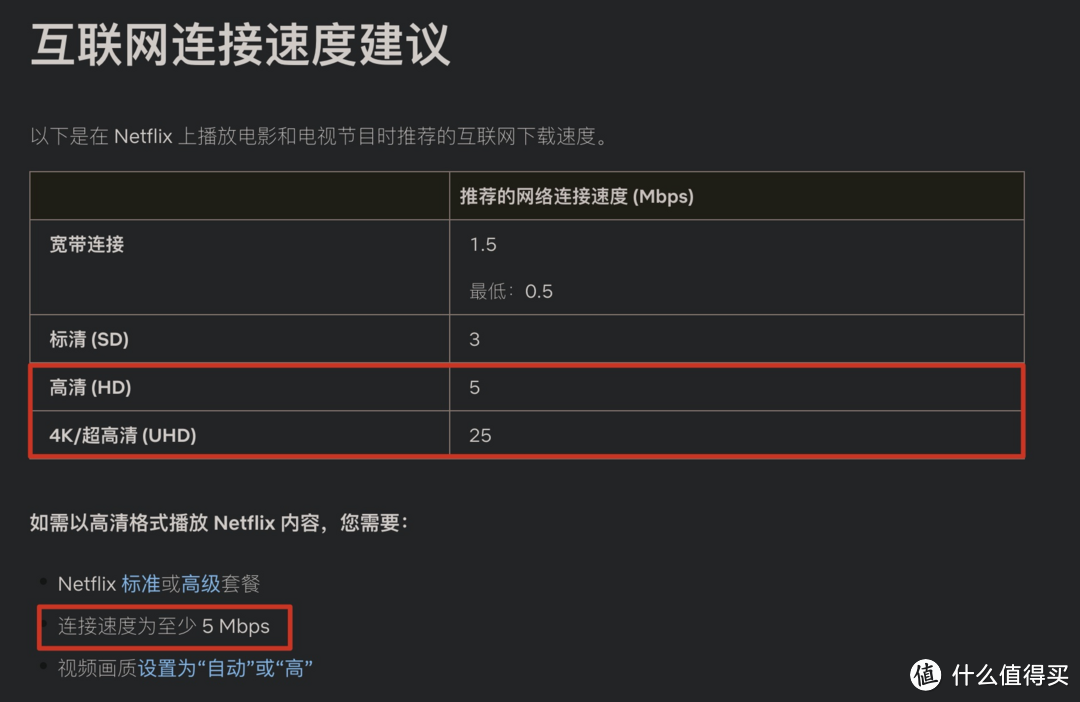Click the 连接速度为至少 5 Mbps bullet text
1080x702 pixels.
(x=164, y=627)
